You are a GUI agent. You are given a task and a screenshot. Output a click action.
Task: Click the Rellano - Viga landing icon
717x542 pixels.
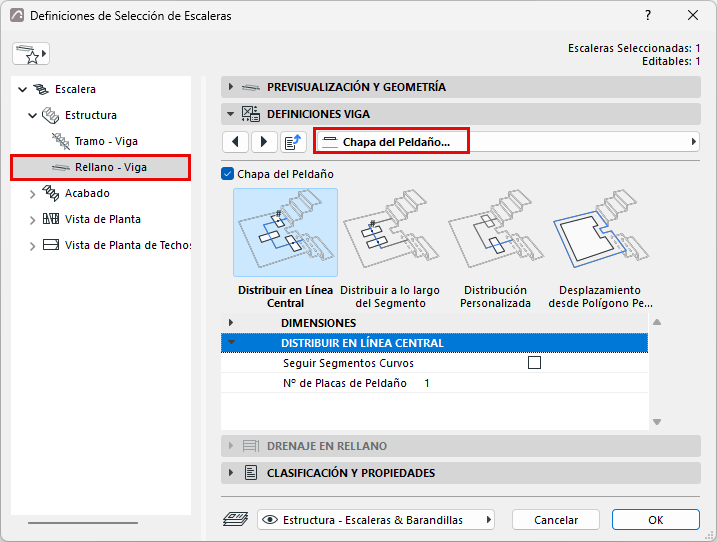[61, 167]
